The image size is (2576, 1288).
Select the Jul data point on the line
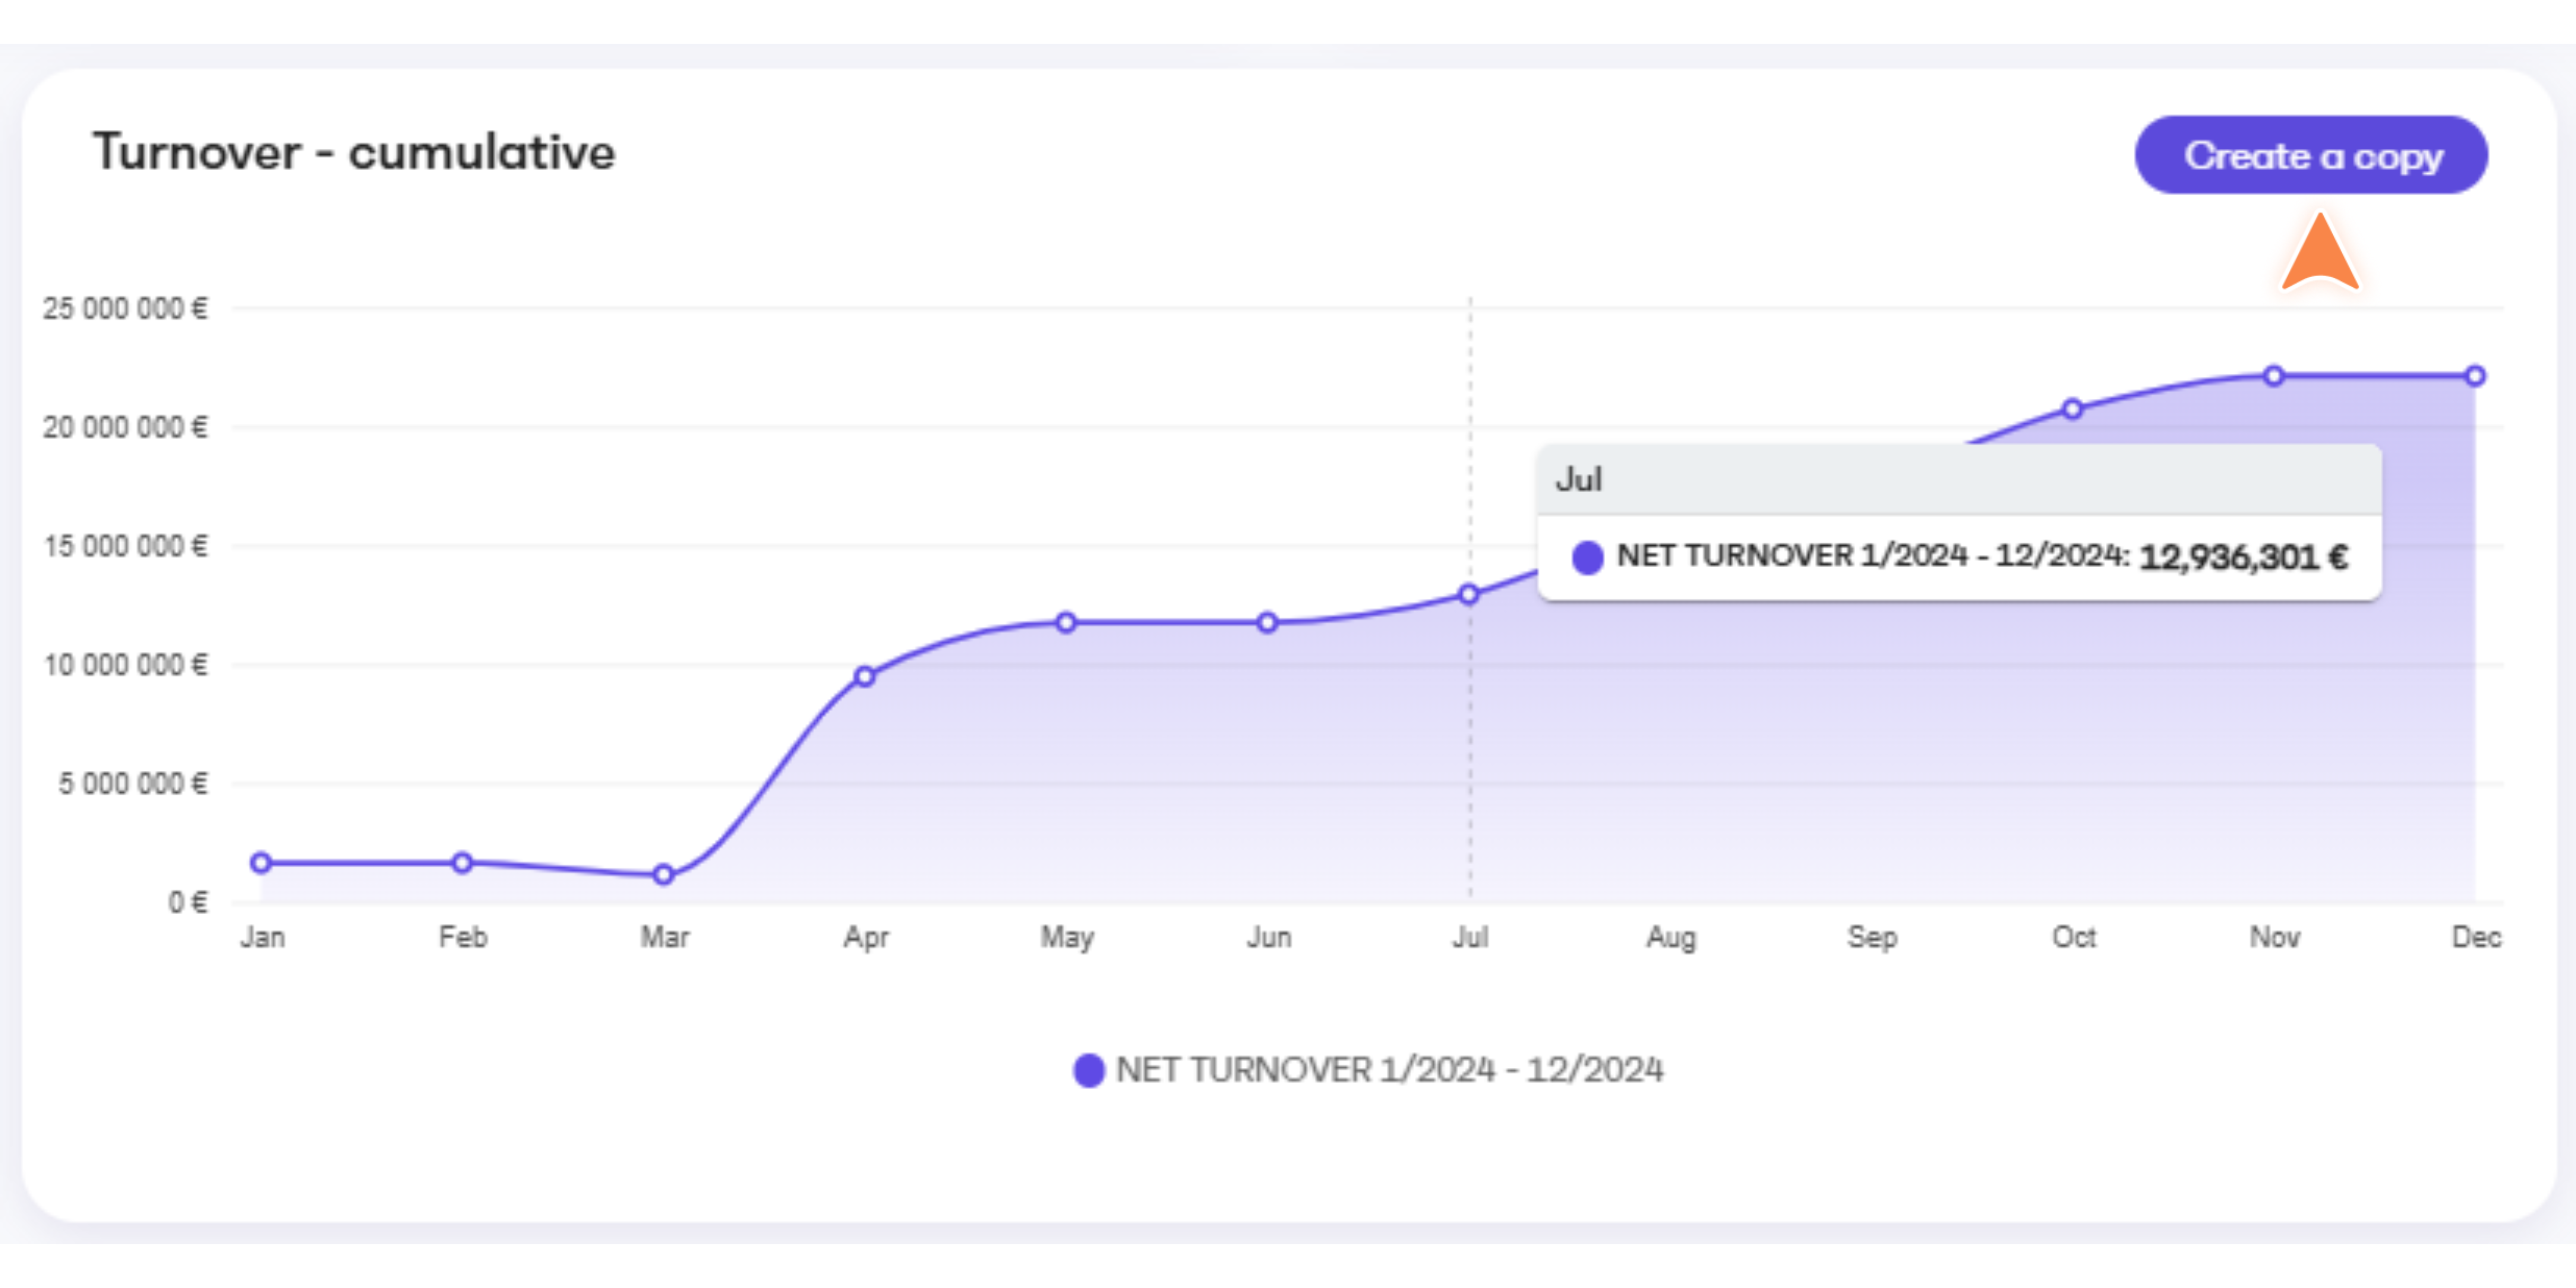[x=1468, y=594]
